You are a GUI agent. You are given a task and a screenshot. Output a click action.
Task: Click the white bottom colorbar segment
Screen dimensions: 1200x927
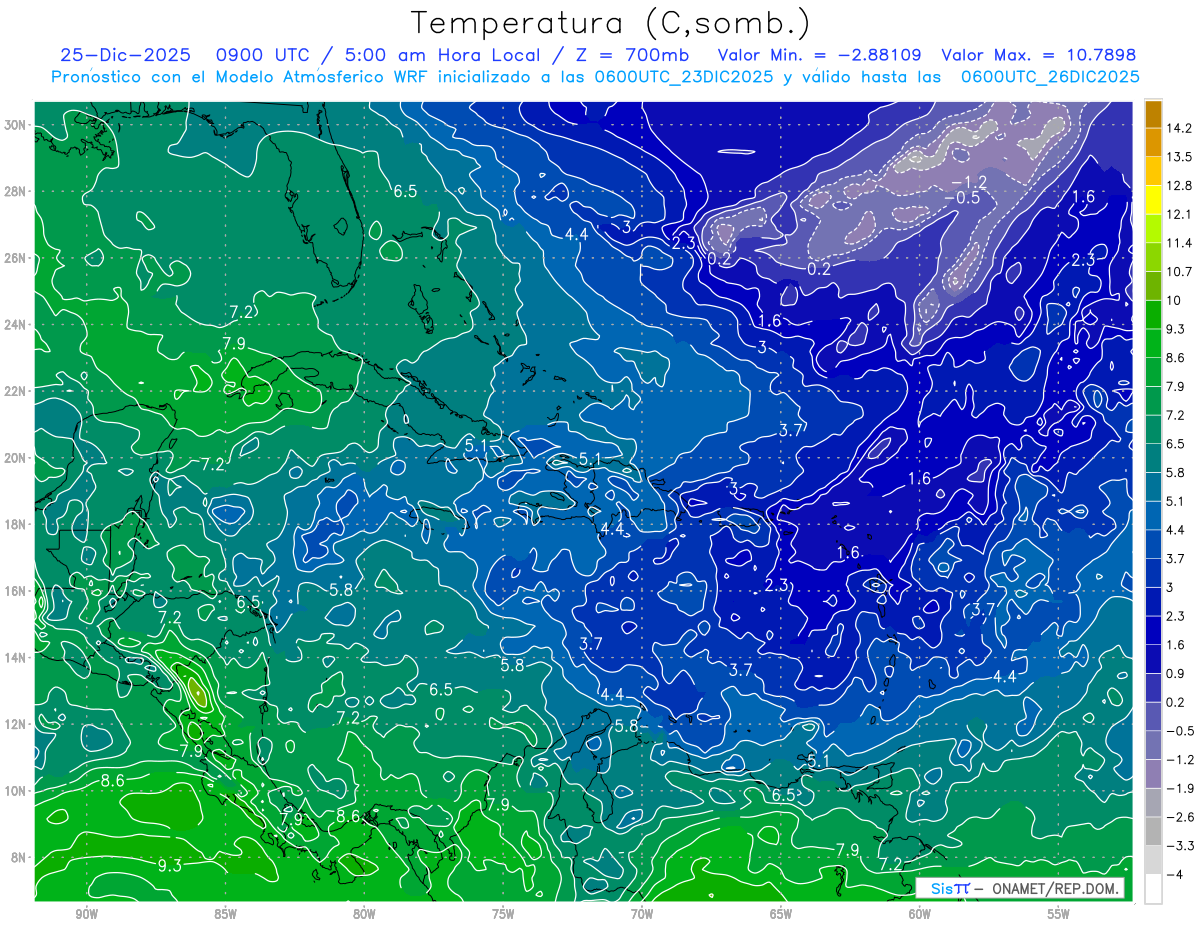[1153, 888]
